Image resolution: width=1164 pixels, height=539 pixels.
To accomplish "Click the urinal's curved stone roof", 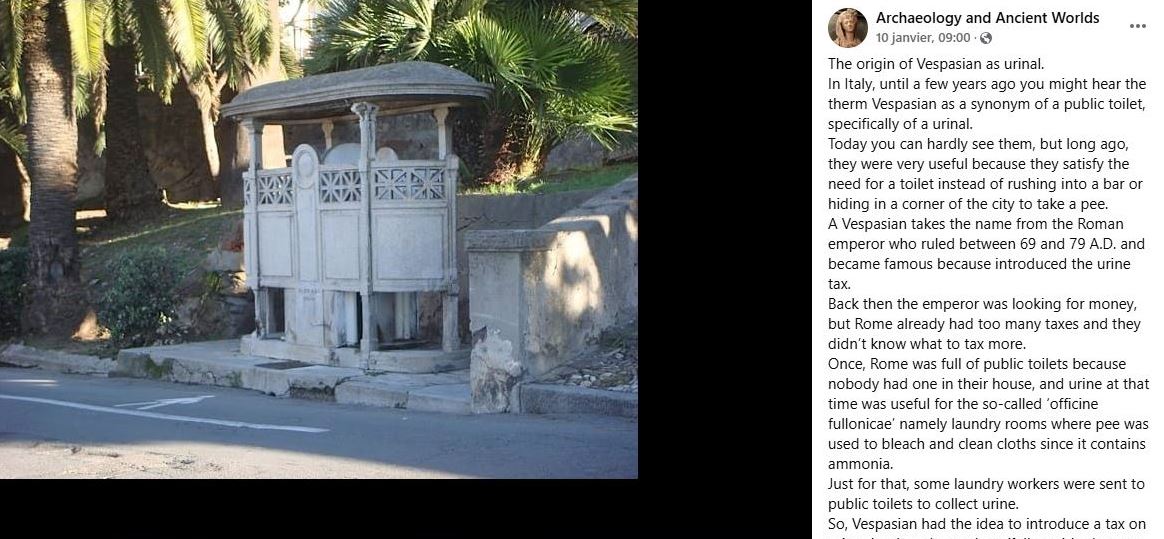I will (356, 89).
